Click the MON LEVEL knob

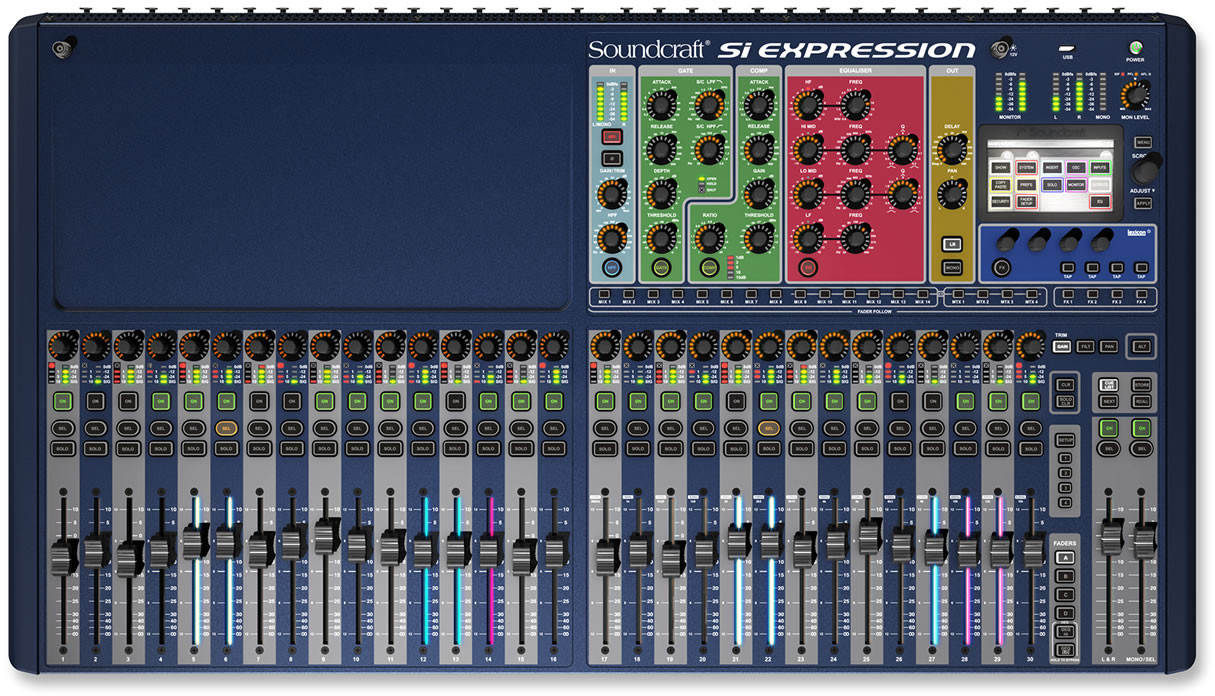click(x=1133, y=94)
